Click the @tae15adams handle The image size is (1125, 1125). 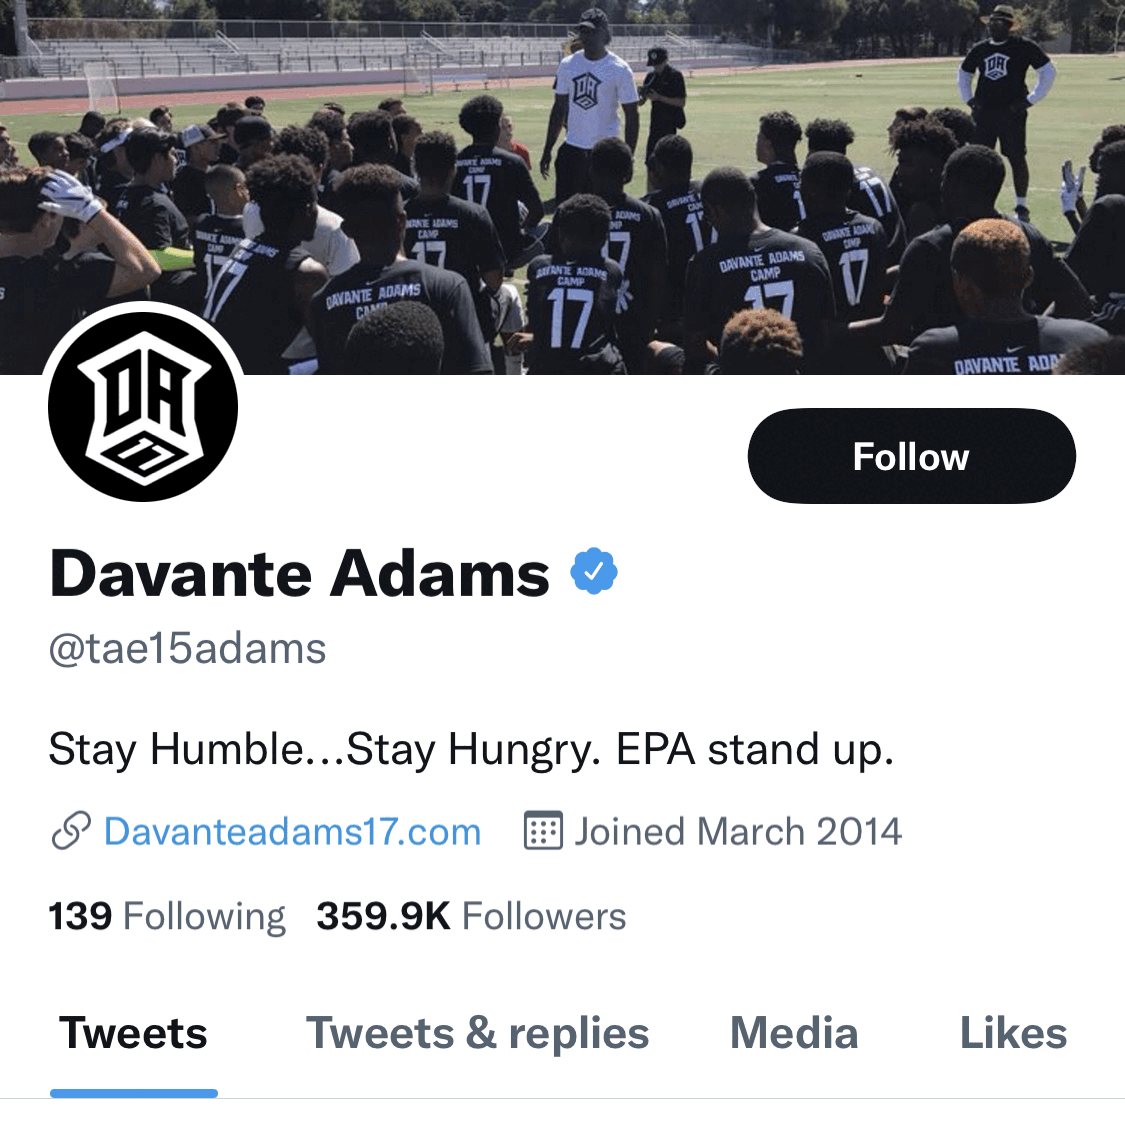[x=187, y=649]
